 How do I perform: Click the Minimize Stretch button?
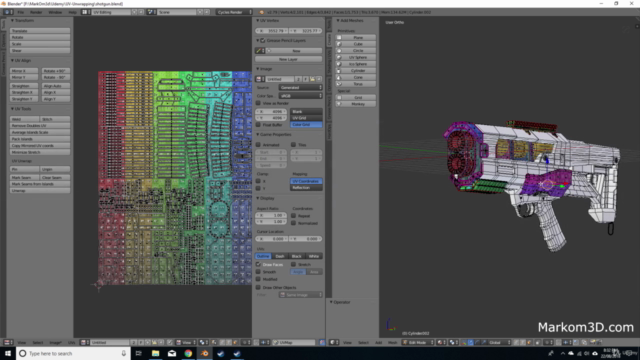[40, 152]
